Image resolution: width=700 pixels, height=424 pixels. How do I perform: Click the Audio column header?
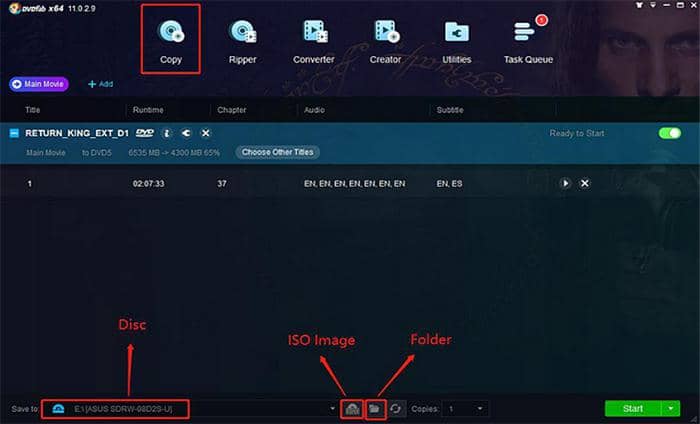314,110
